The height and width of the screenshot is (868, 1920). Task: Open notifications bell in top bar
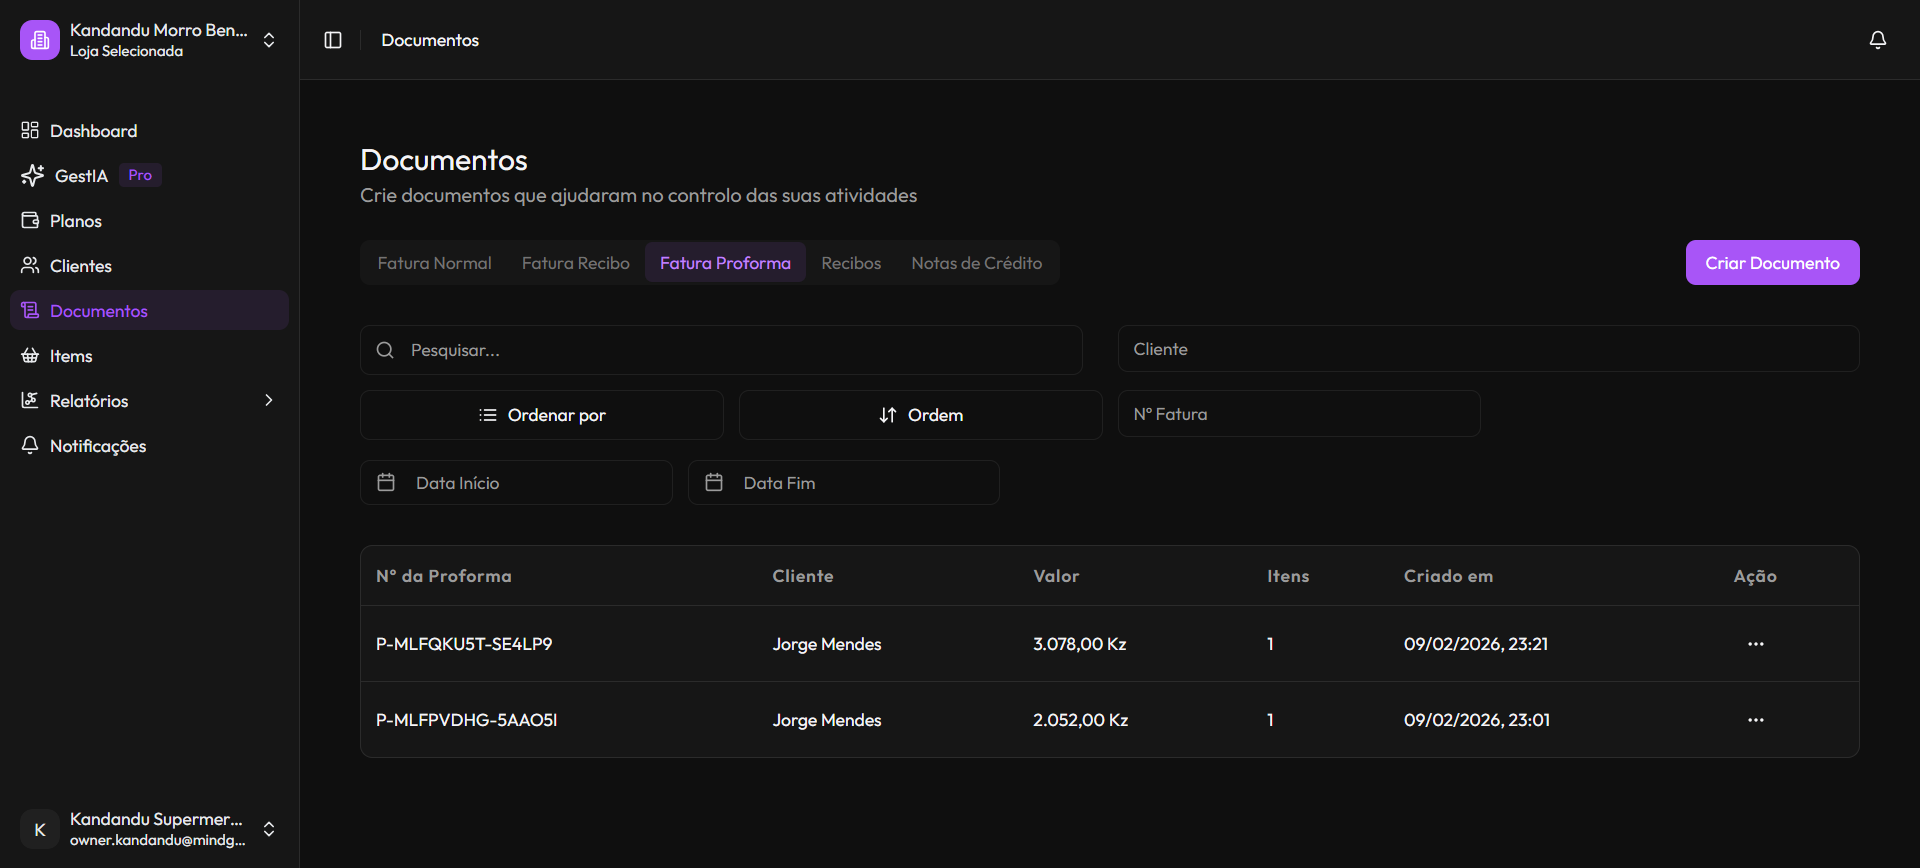(1877, 40)
